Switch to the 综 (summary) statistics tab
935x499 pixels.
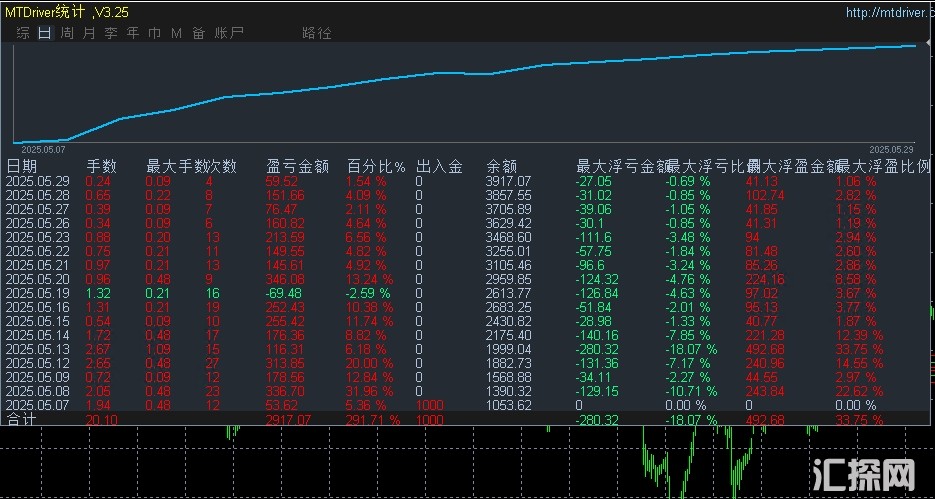point(23,33)
